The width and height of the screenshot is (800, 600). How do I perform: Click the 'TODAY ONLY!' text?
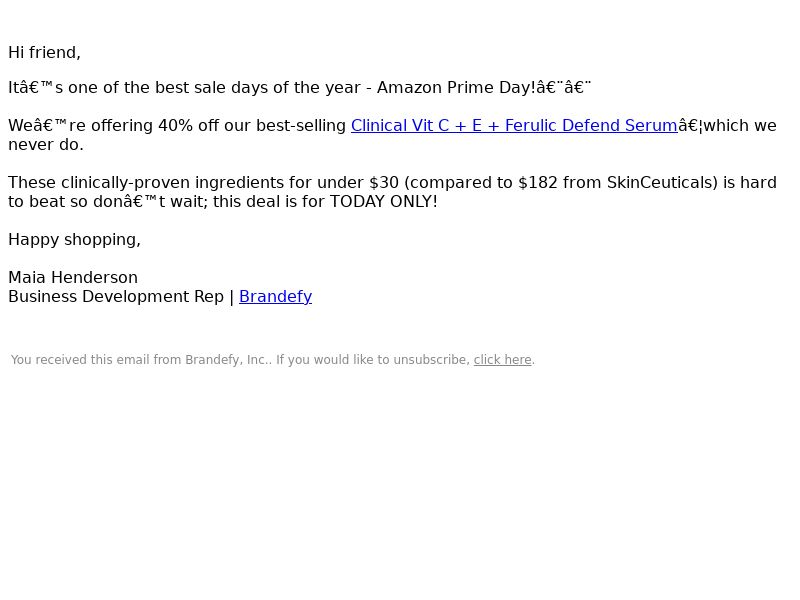click(x=384, y=202)
